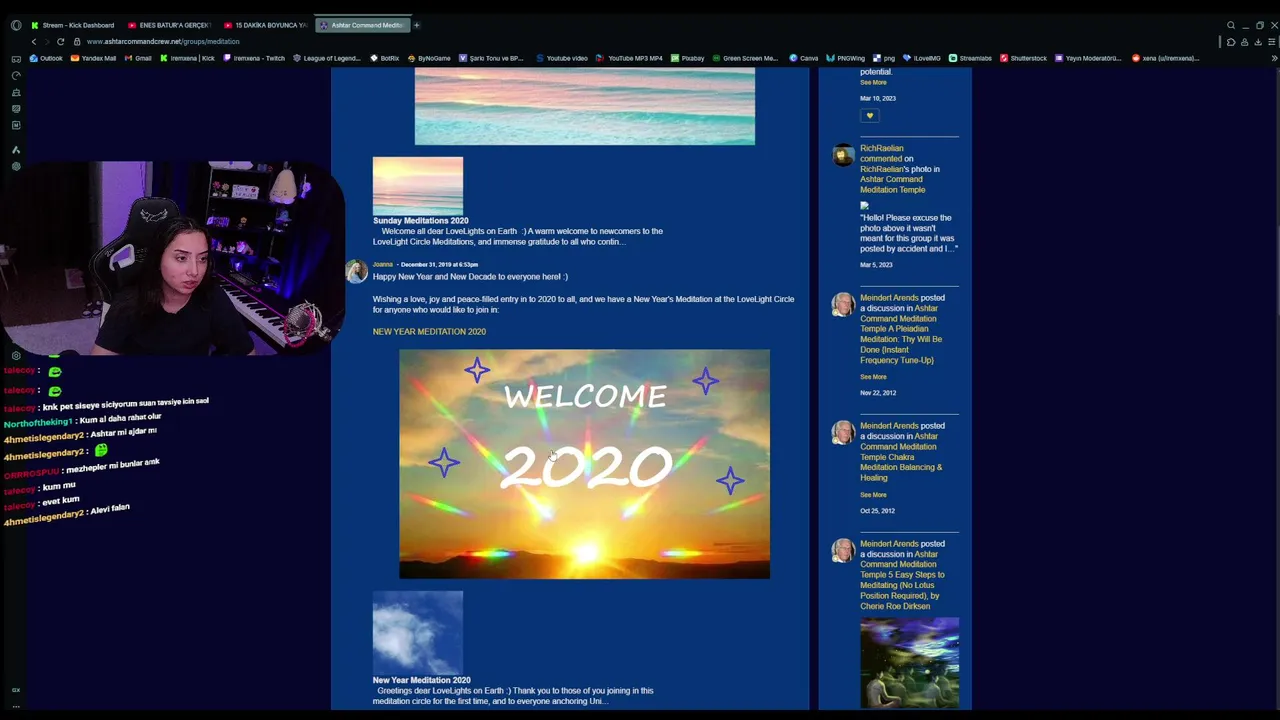Open the Easy Setup menu icon

click(1271, 42)
